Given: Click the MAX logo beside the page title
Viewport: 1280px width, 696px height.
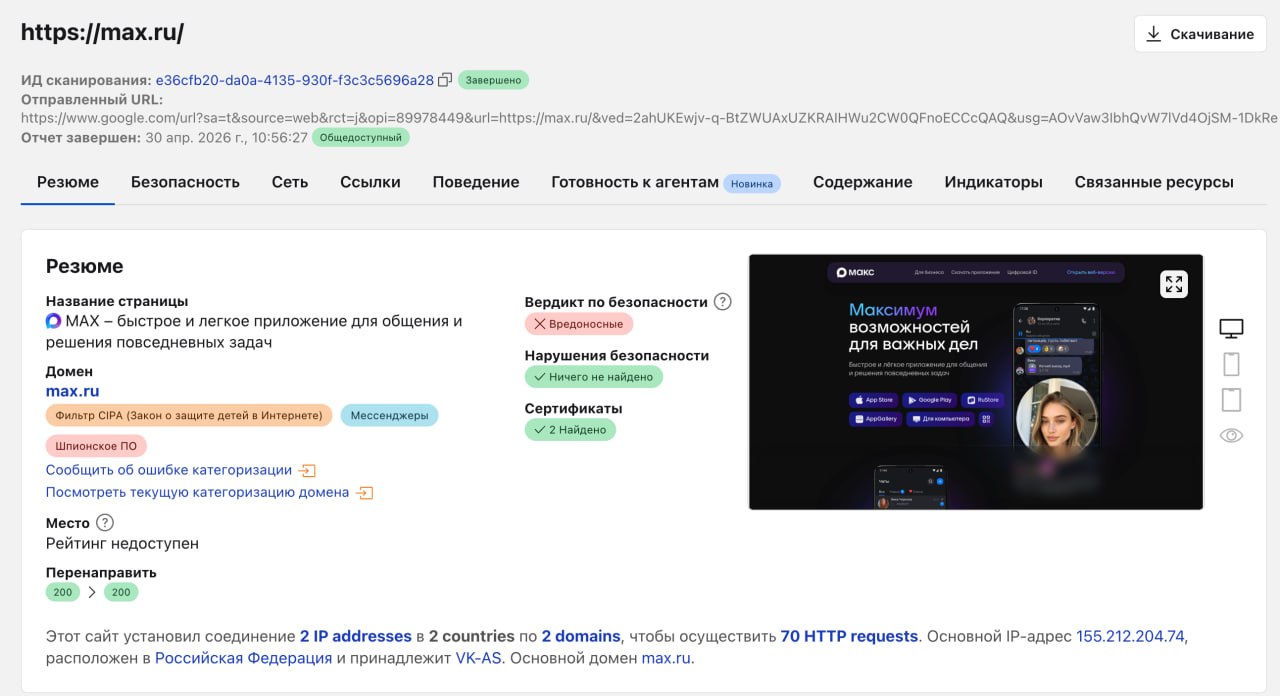Looking at the screenshot, I should (52, 320).
